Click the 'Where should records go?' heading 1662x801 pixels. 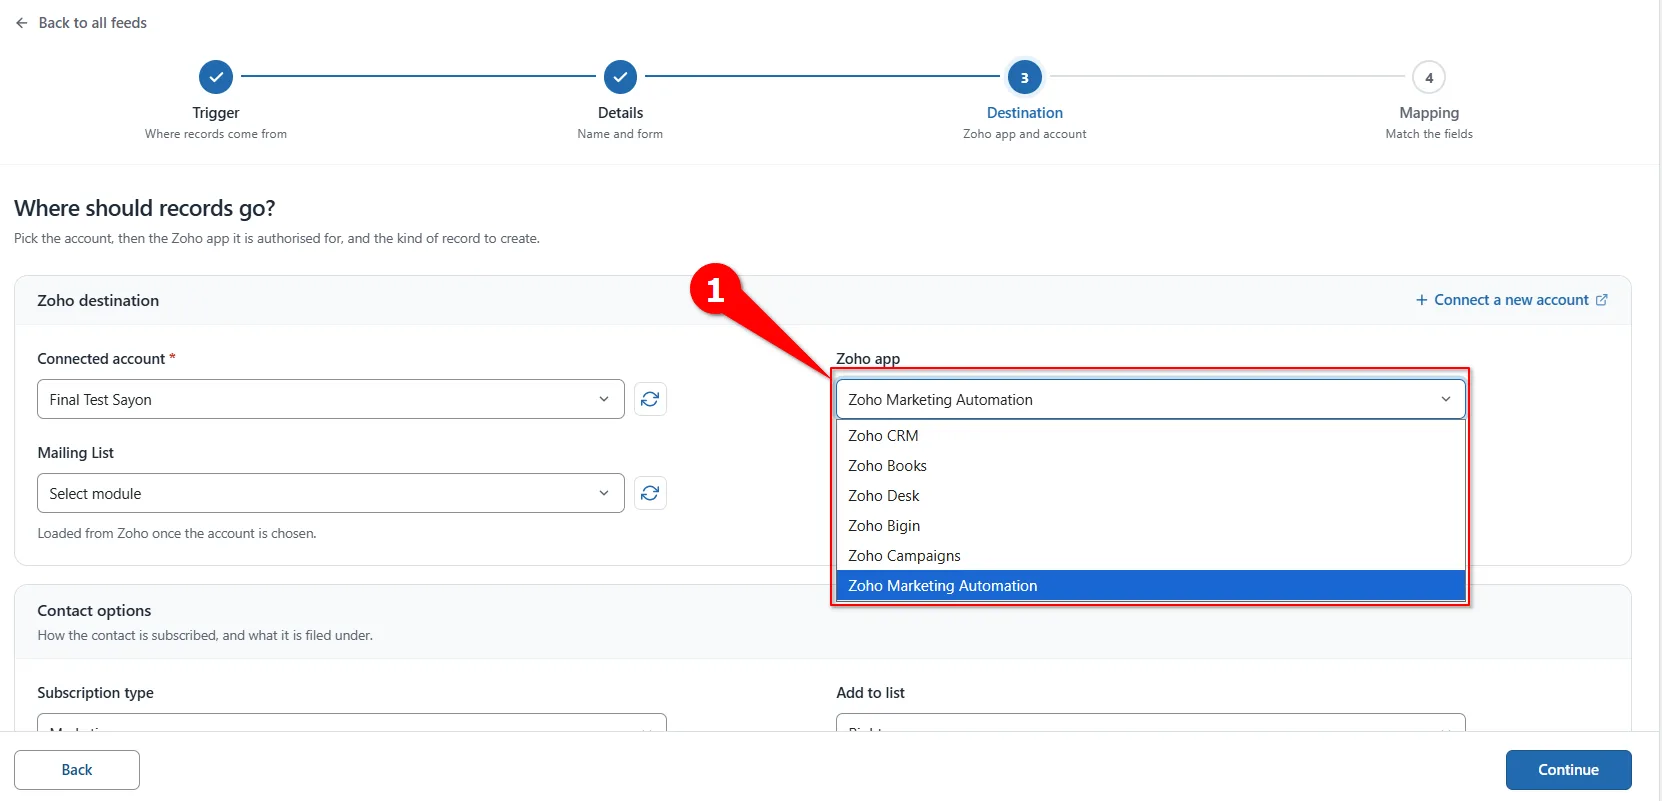[x=145, y=208]
